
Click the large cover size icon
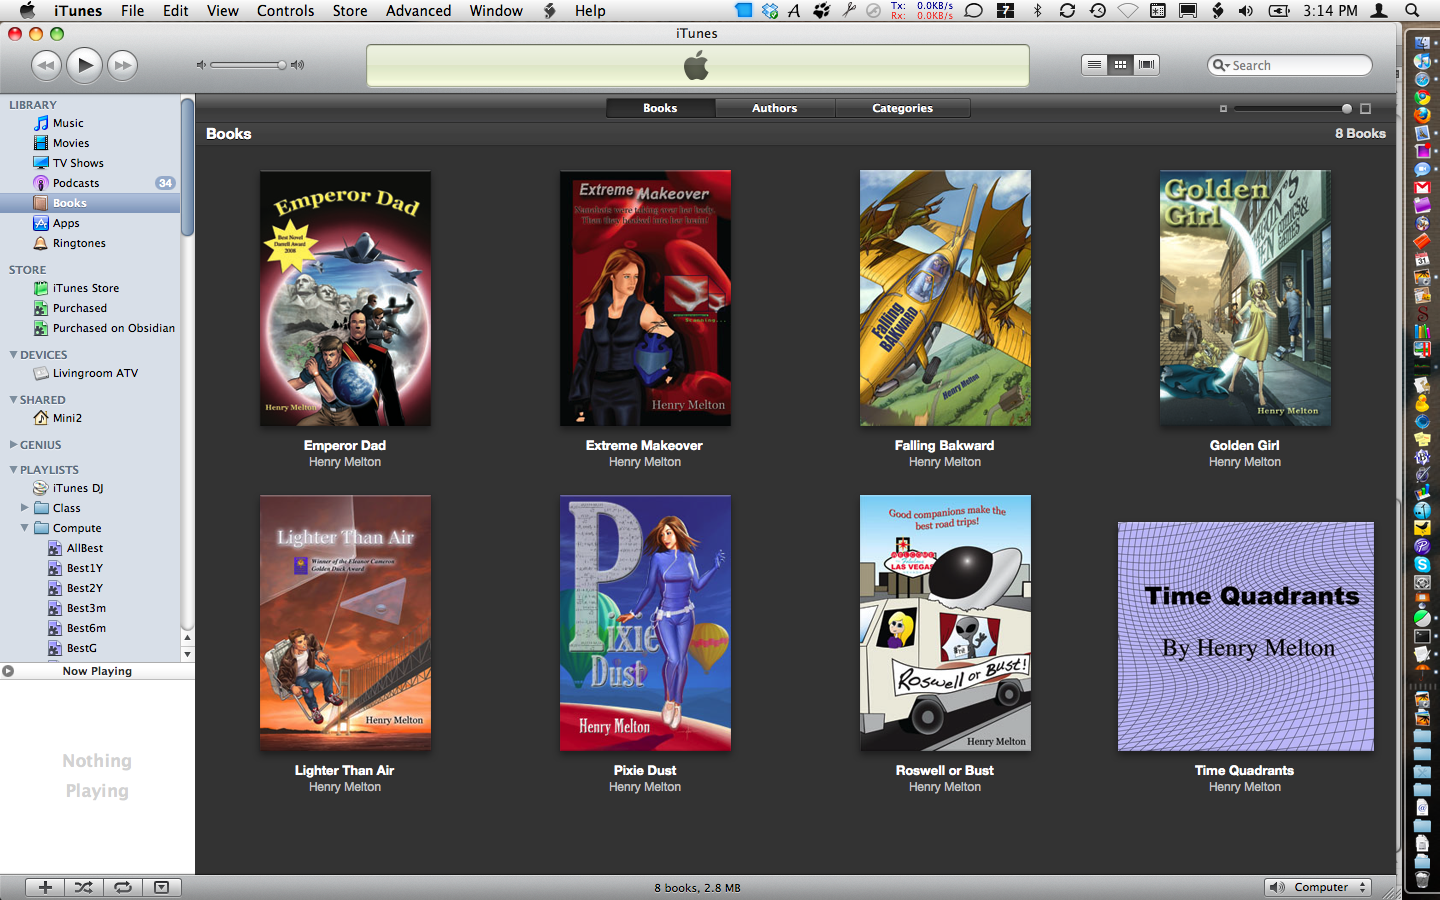click(x=1366, y=108)
